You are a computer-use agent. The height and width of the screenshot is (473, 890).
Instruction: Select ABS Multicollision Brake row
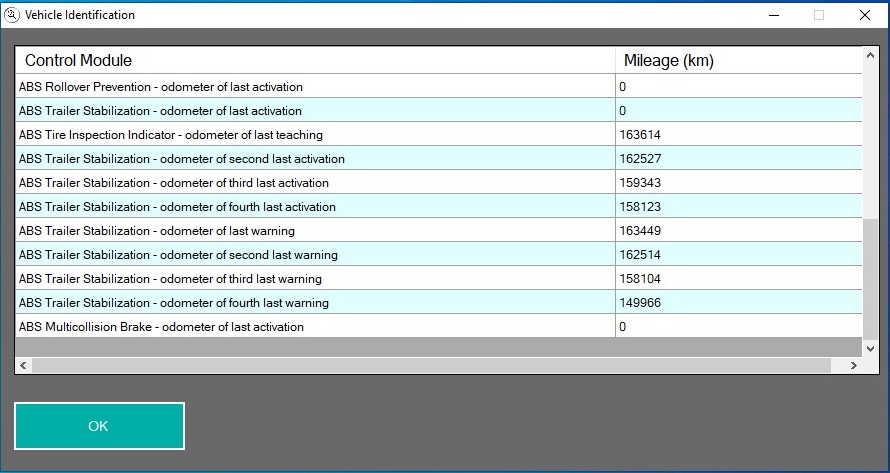pyautogui.click(x=439, y=327)
